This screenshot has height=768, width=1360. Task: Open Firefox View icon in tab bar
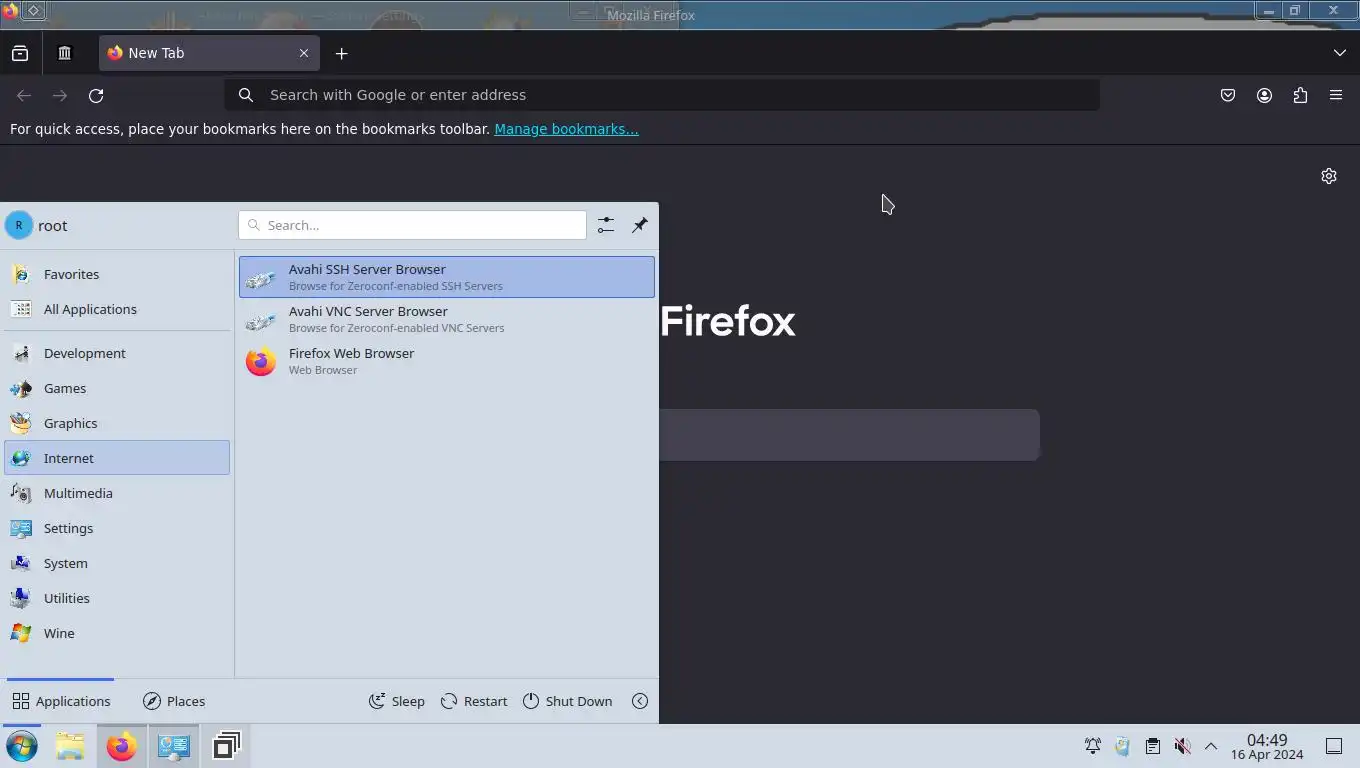[20, 53]
